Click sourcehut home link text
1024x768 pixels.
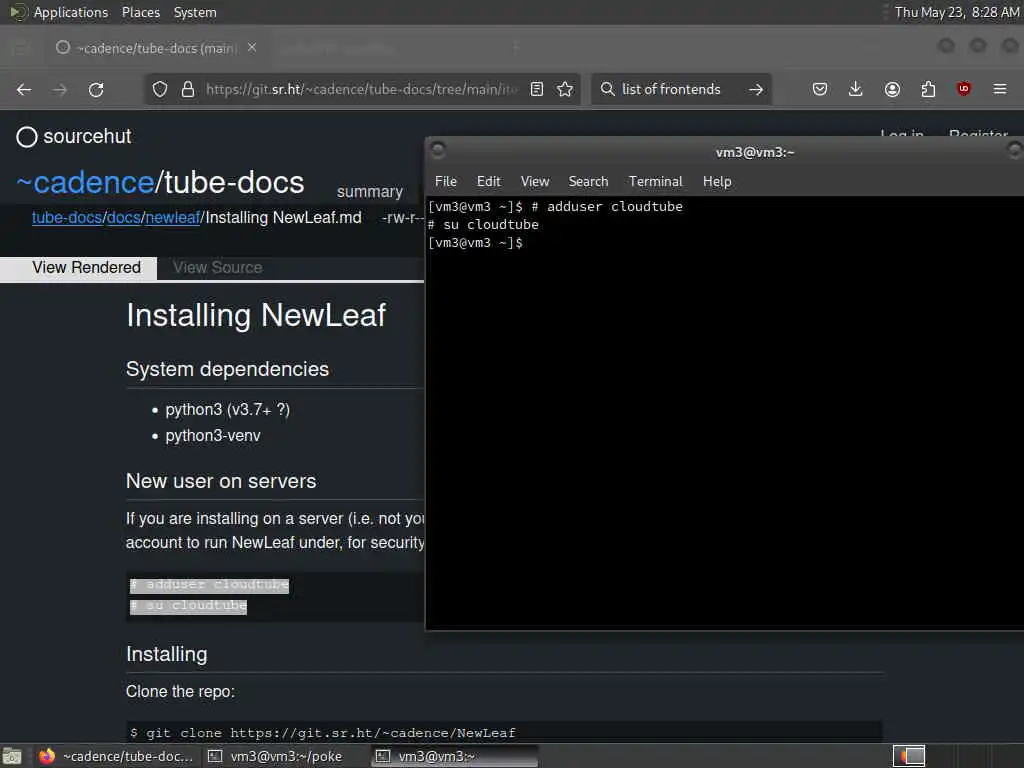pyautogui.click(x=88, y=136)
